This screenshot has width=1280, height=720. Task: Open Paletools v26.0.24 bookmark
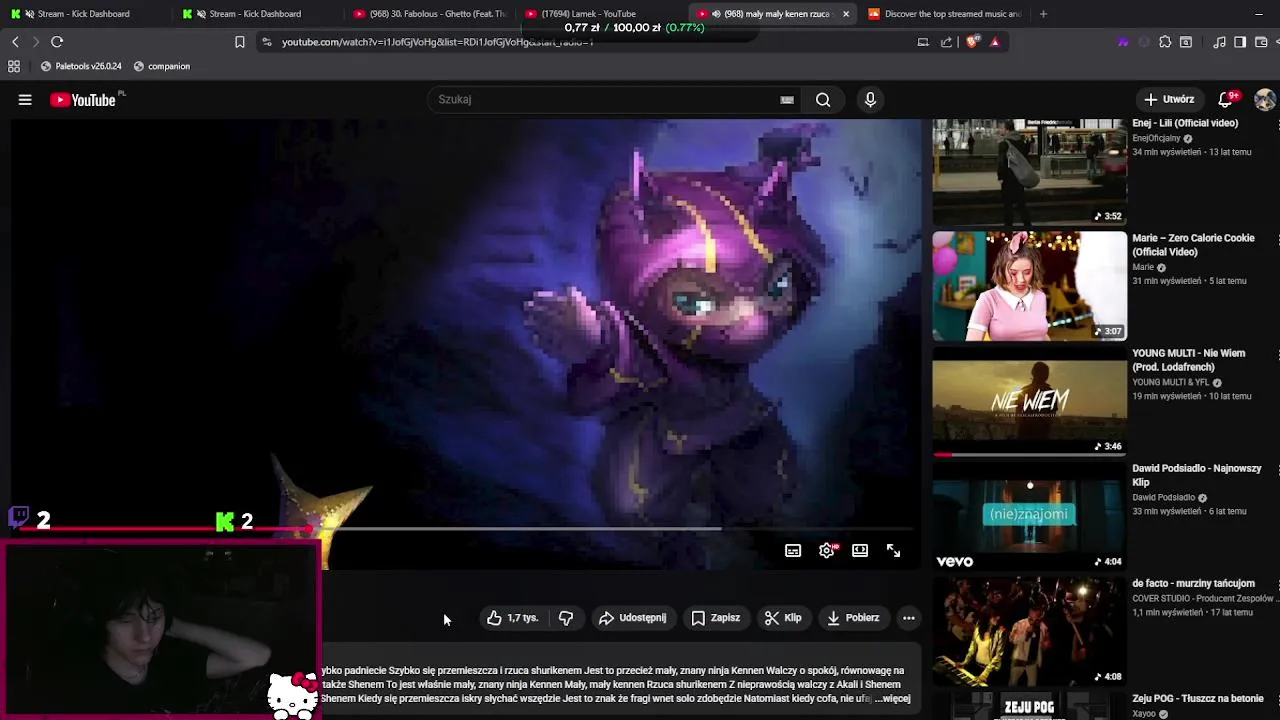(81, 66)
